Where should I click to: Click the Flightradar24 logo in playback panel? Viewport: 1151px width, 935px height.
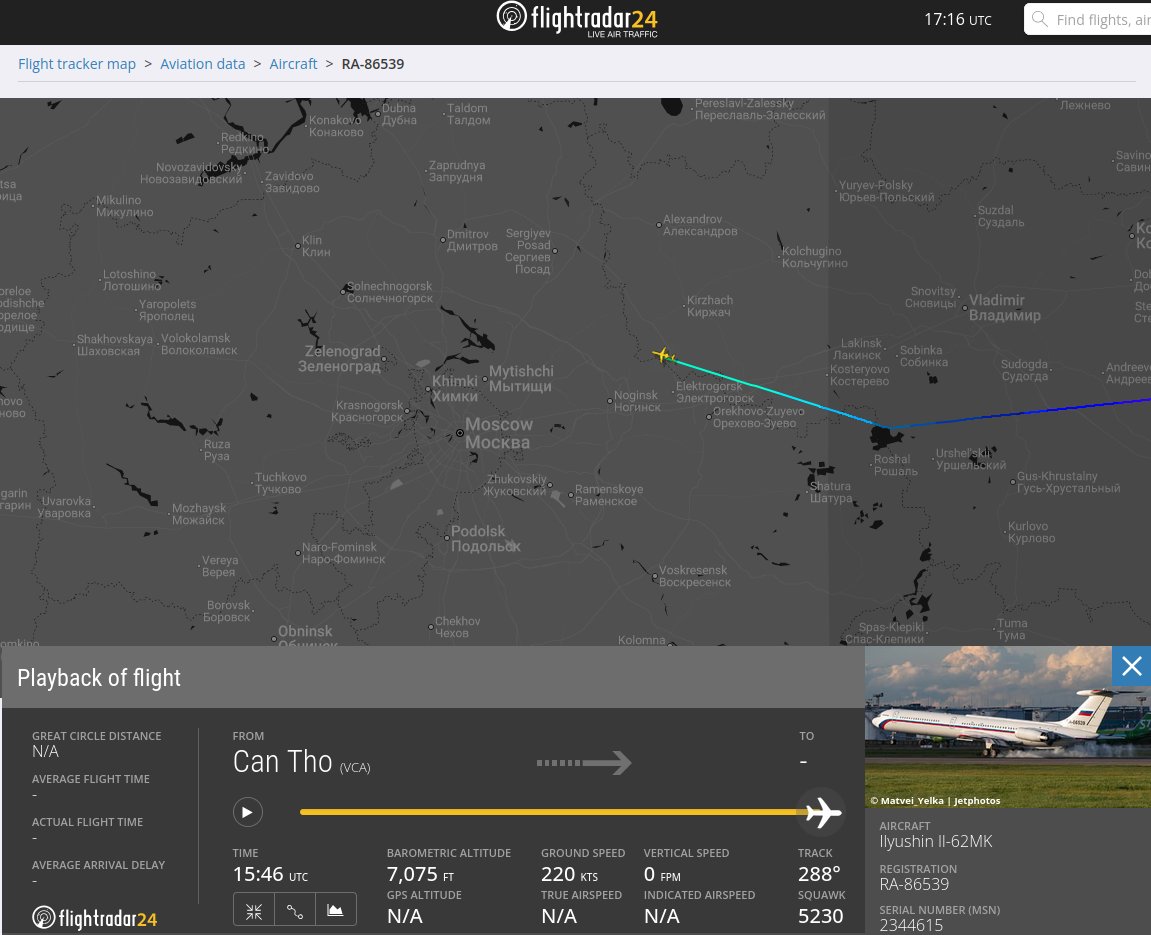point(95,917)
